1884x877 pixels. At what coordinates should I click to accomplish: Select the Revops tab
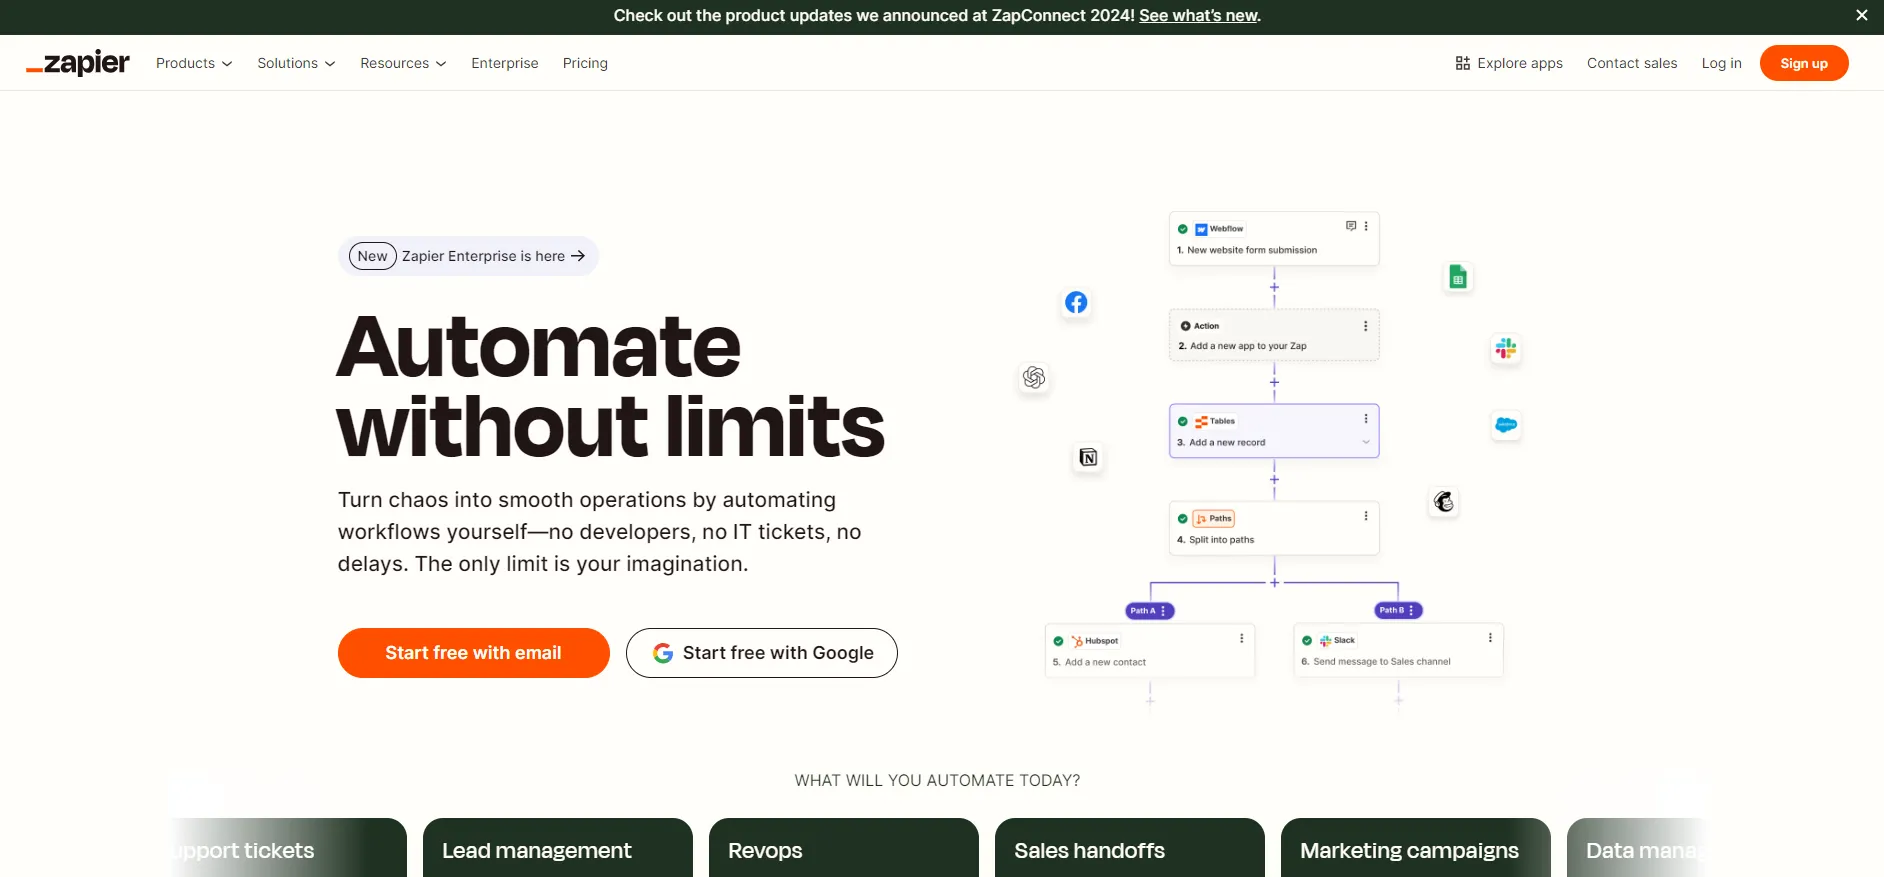click(844, 848)
